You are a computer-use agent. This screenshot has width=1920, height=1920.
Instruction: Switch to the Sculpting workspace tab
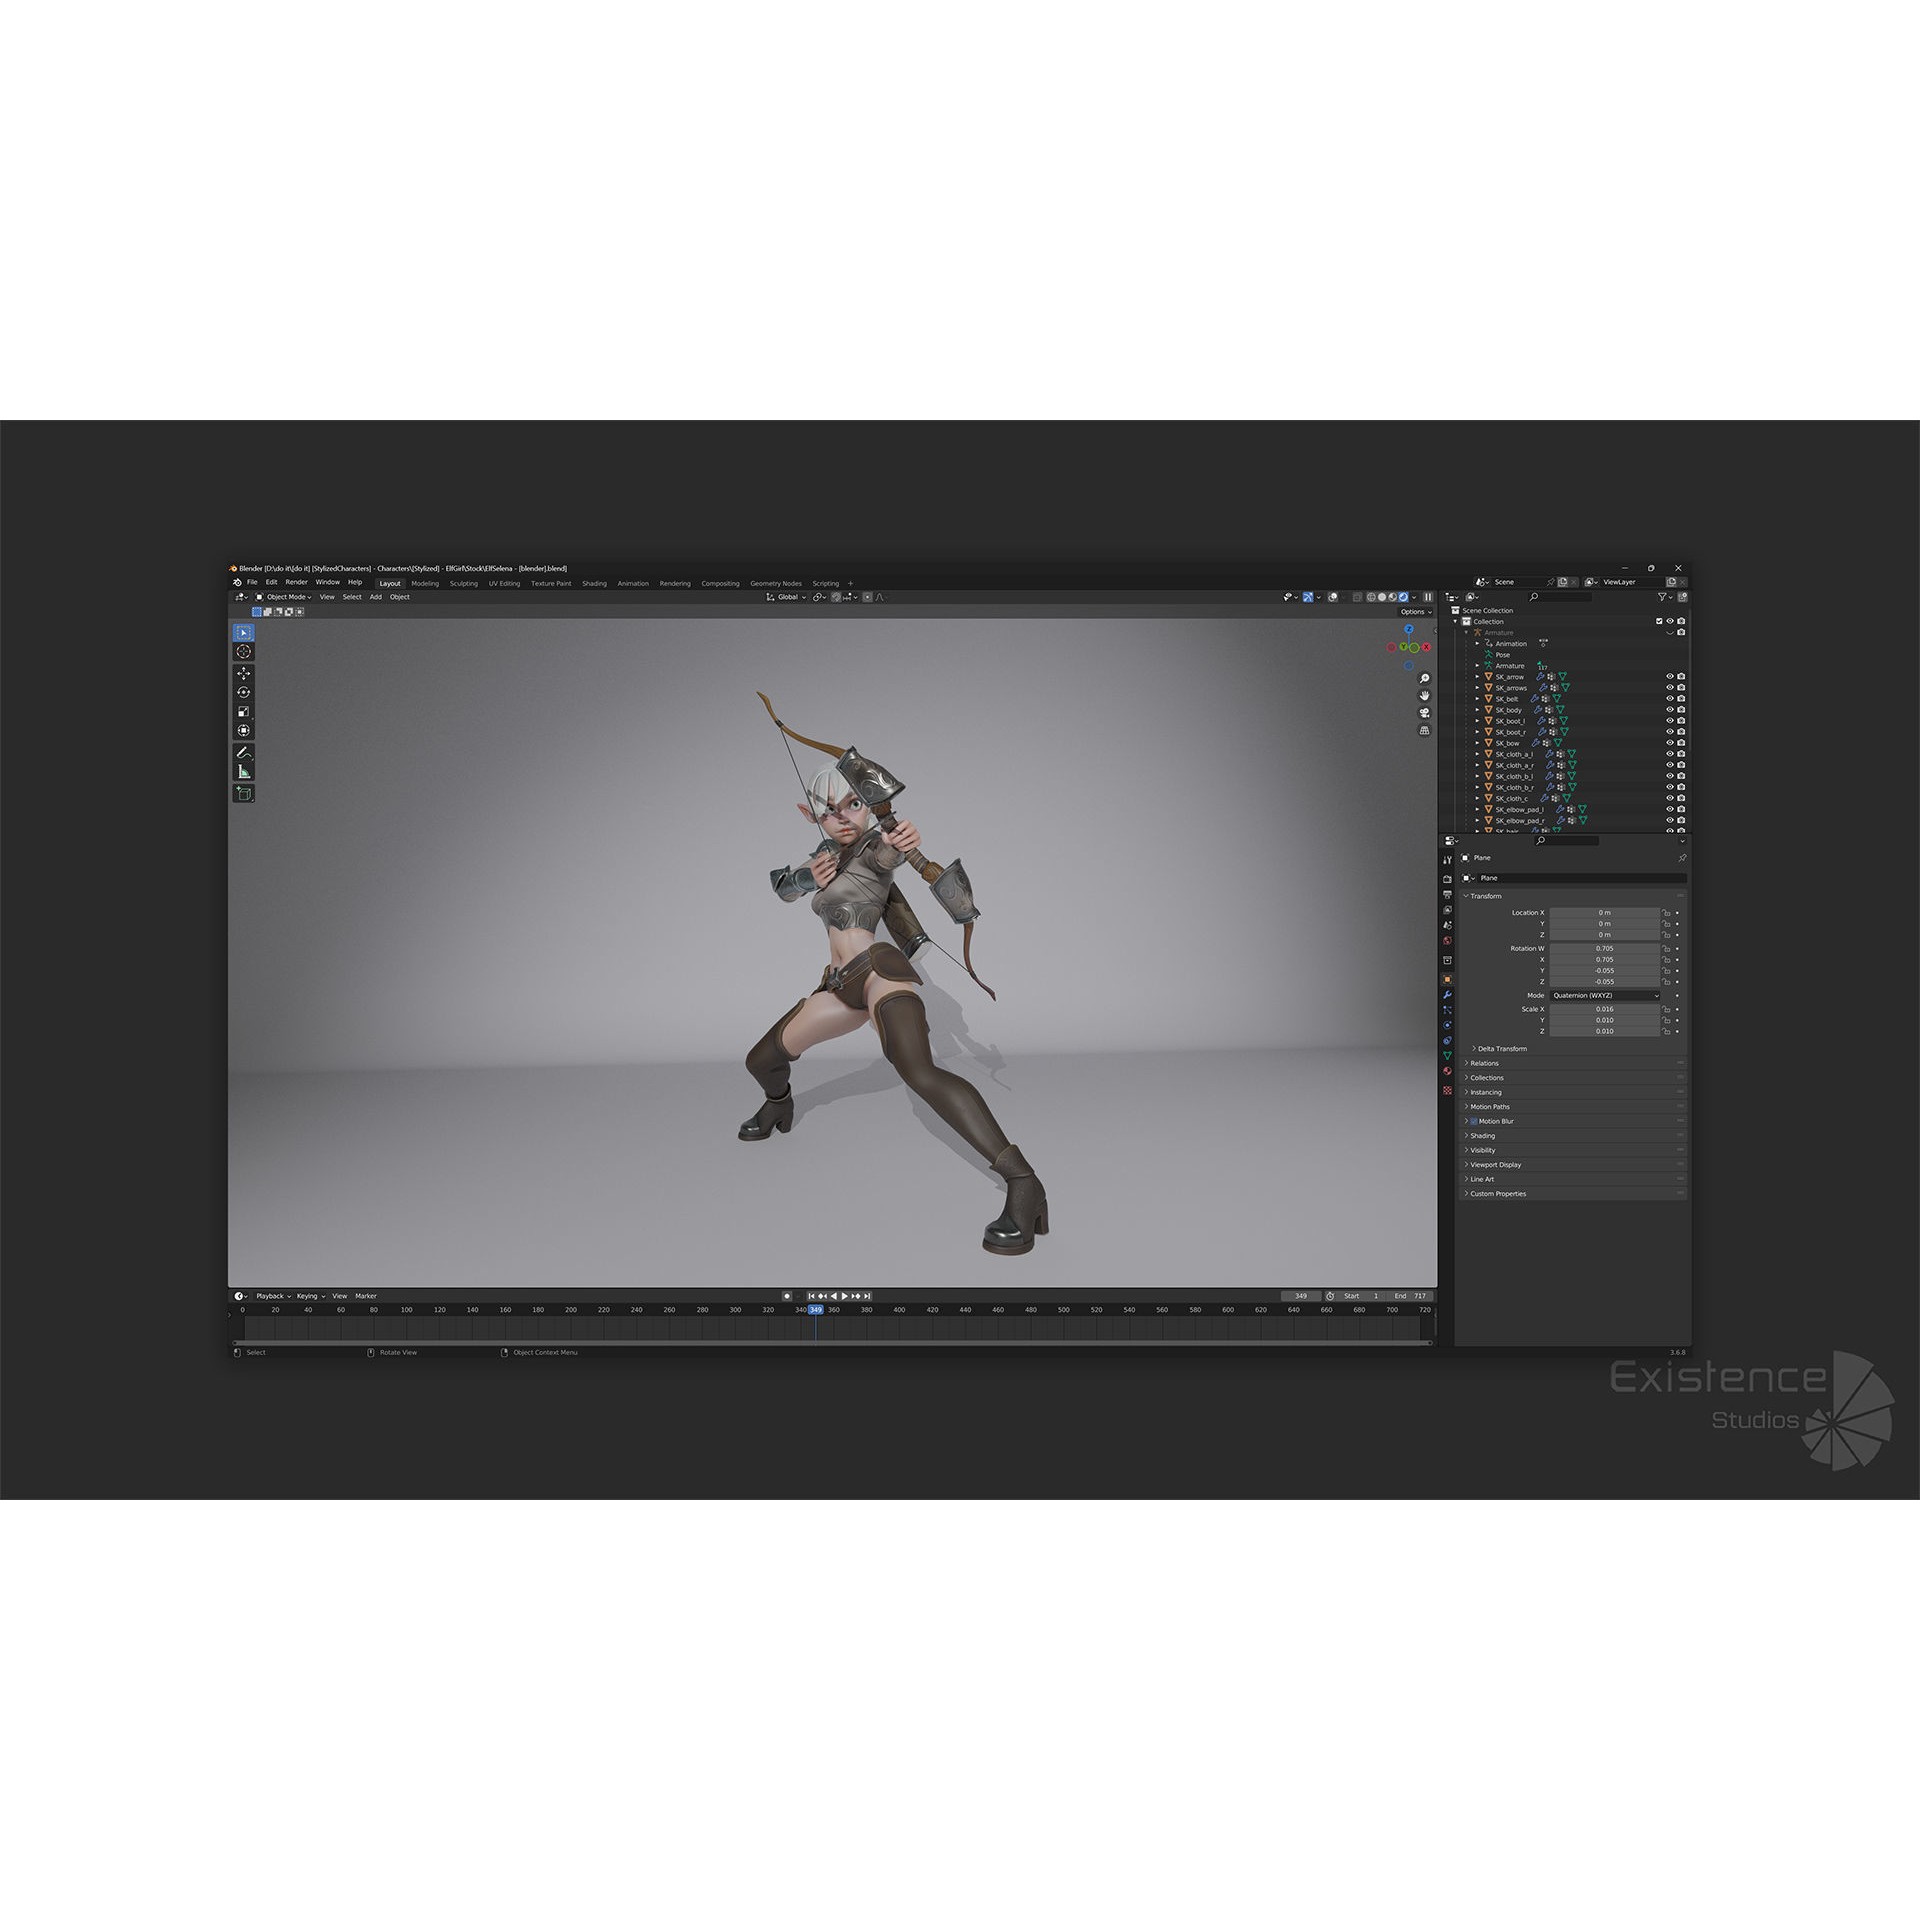pyautogui.click(x=465, y=583)
